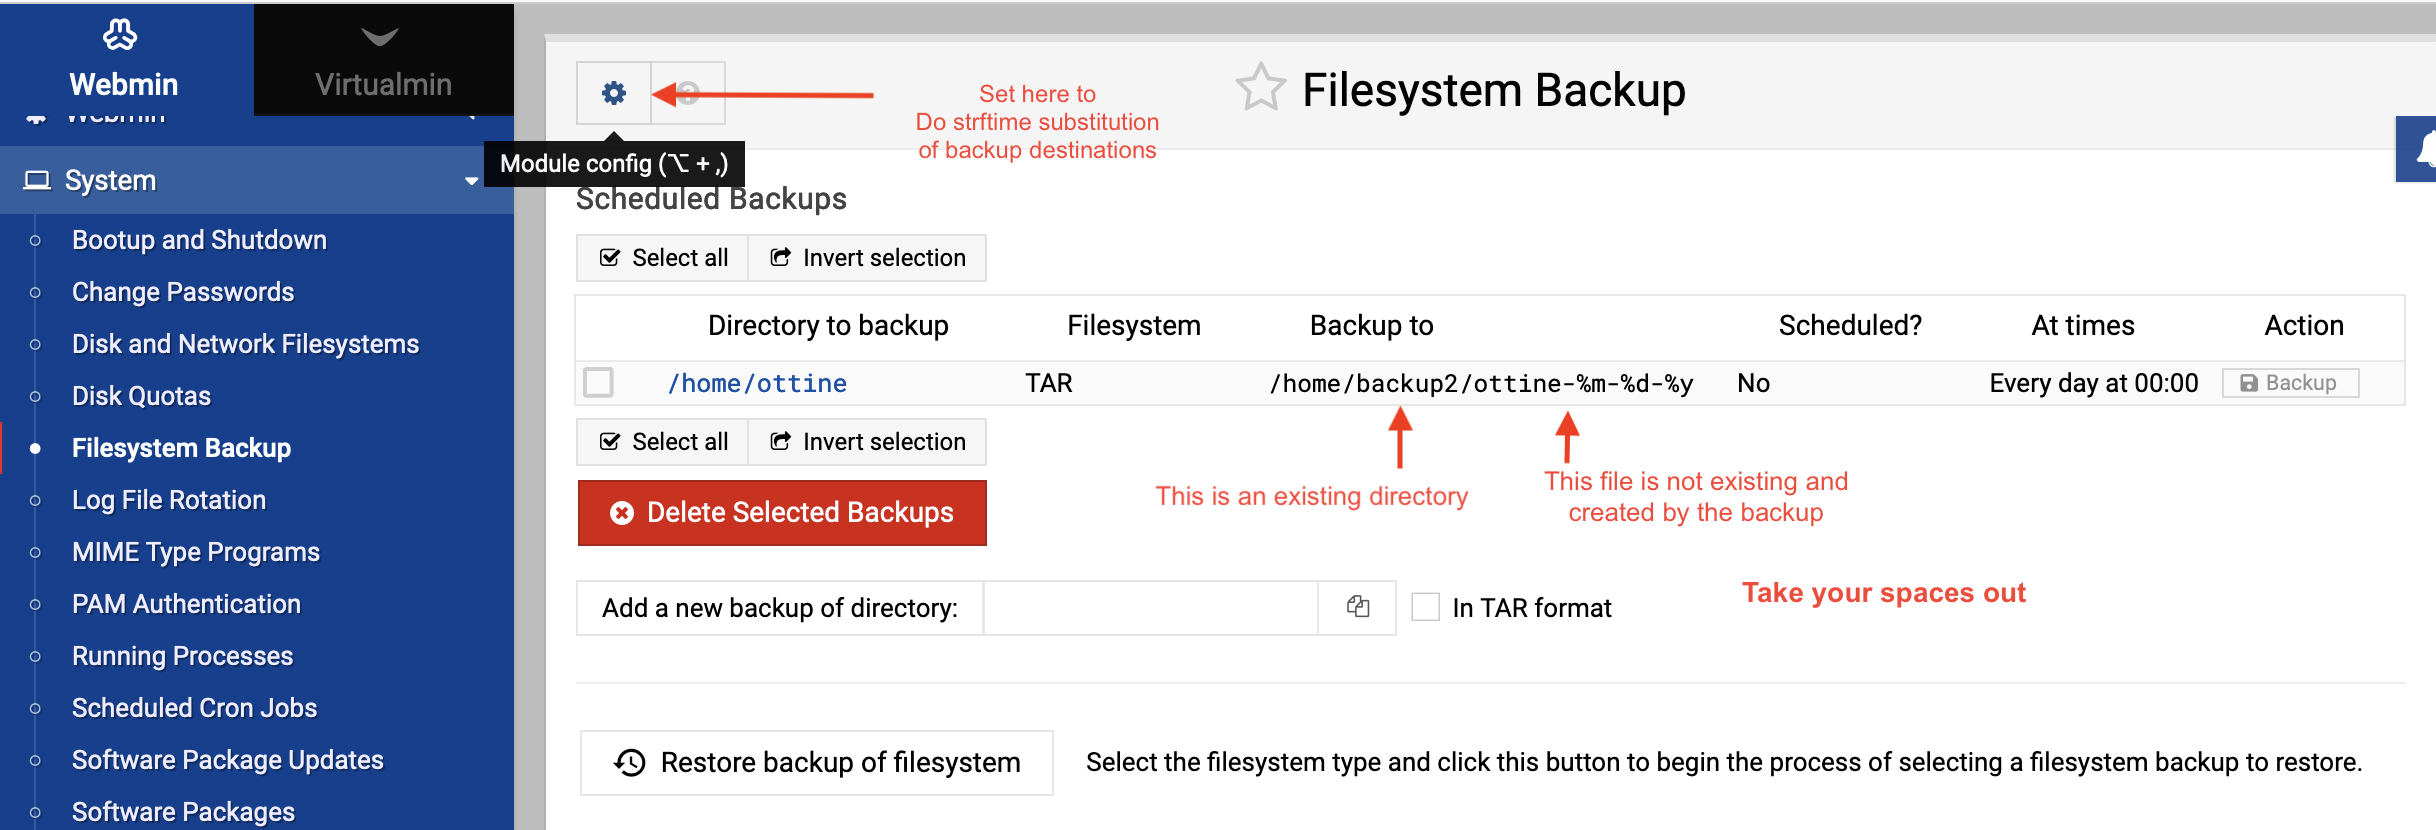The width and height of the screenshot is (2436, 830).
Task: Click the Backup action button in the row
Action: (2290, 383)
